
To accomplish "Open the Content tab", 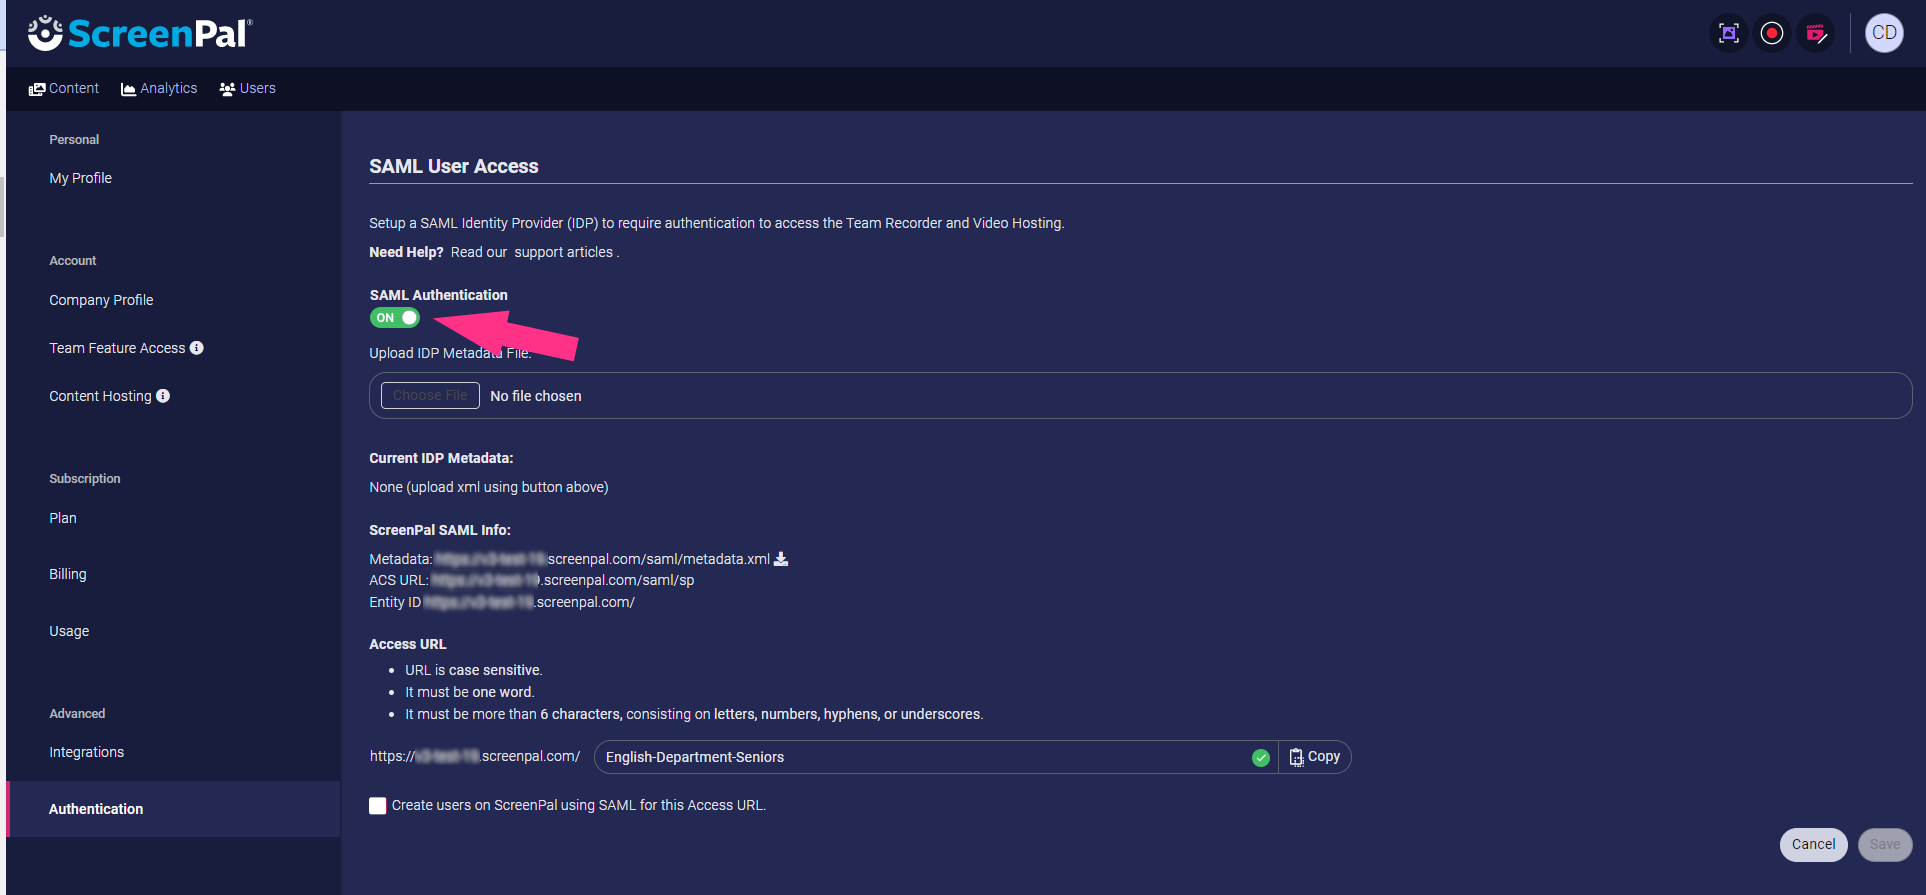I will pos(64,89).
